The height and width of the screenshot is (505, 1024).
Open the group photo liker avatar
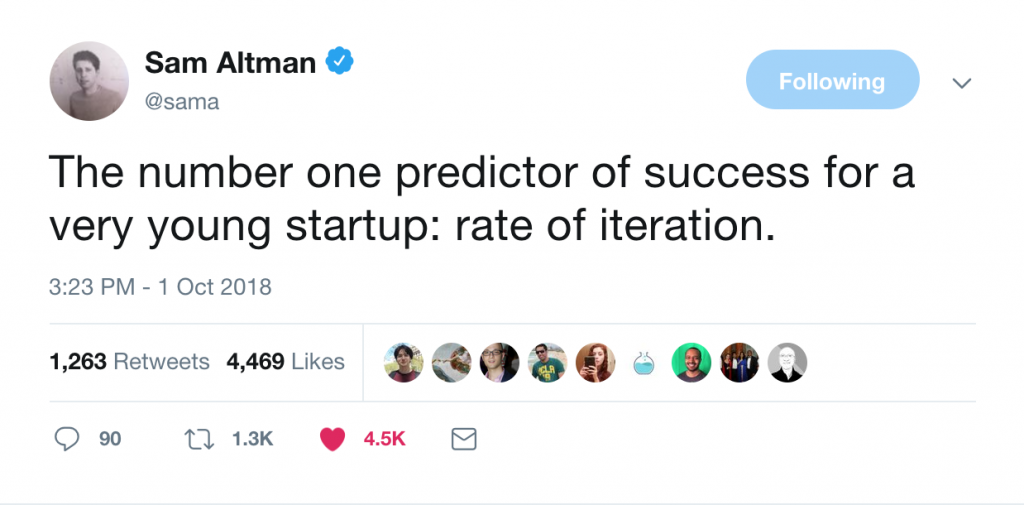(x=739, y=362)
